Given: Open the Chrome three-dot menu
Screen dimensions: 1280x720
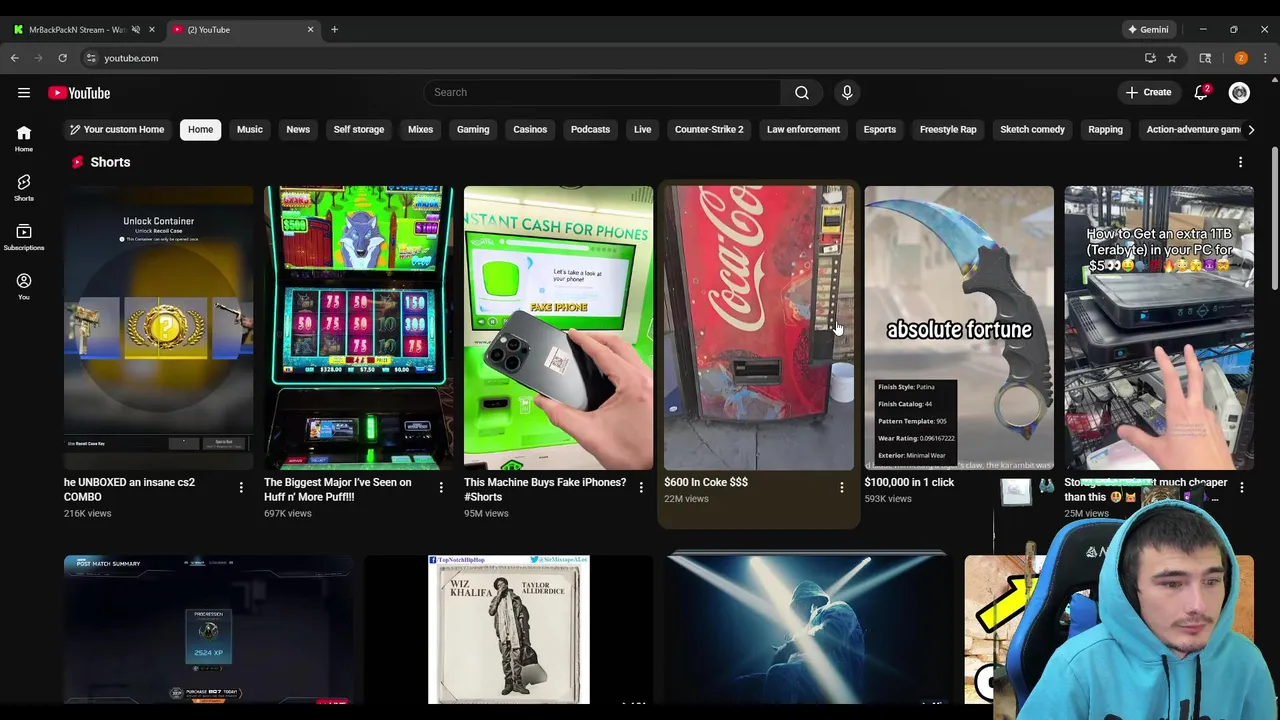Looking at the screenshot, I should (1265, 58).
